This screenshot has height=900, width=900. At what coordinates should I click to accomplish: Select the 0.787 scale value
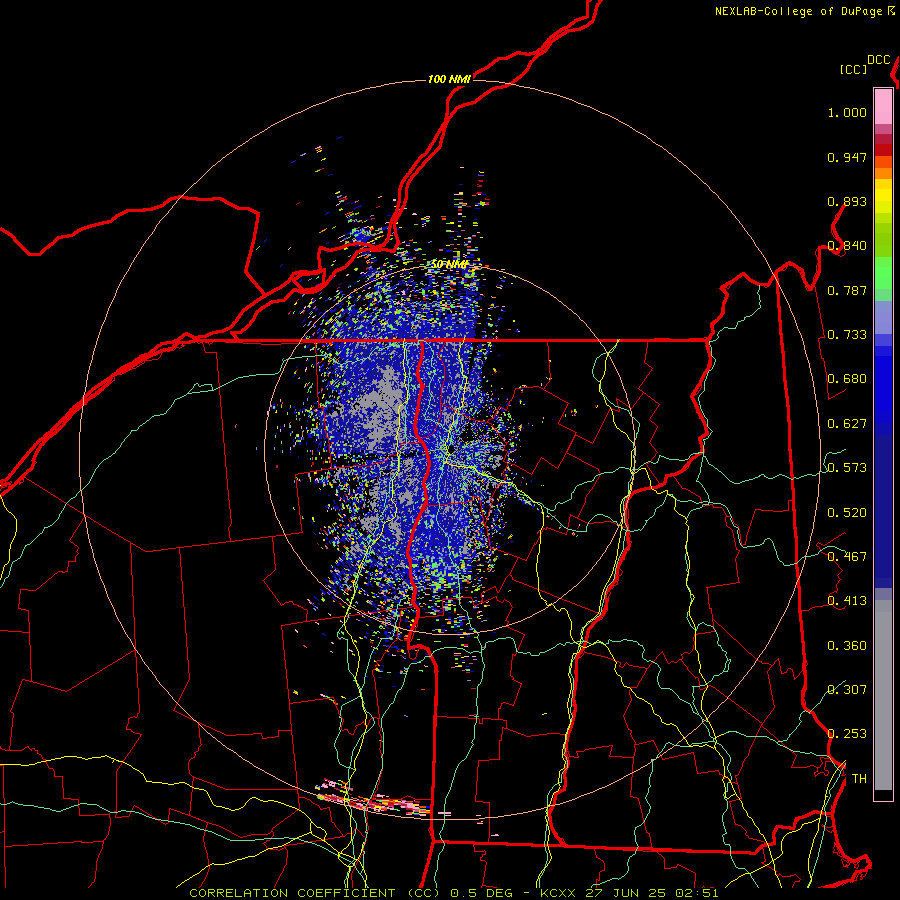(x=847, y=290)
